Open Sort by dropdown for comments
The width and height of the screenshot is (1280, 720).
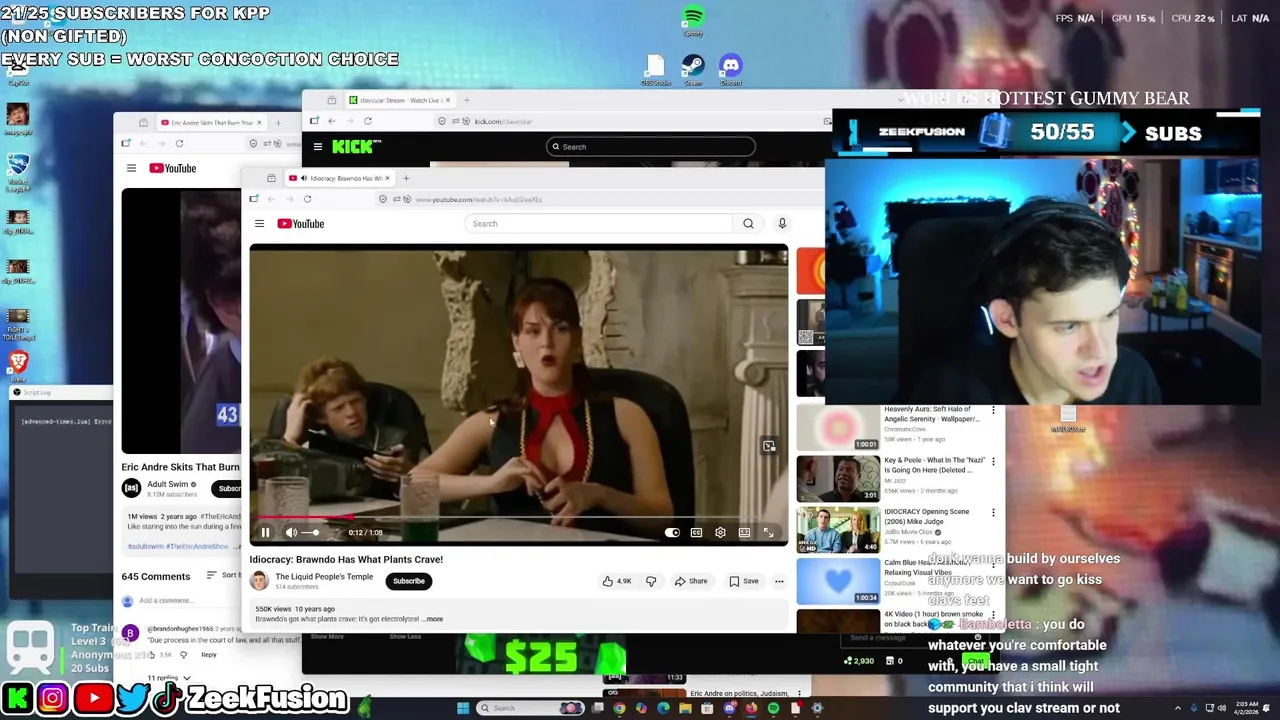(225, 576)
